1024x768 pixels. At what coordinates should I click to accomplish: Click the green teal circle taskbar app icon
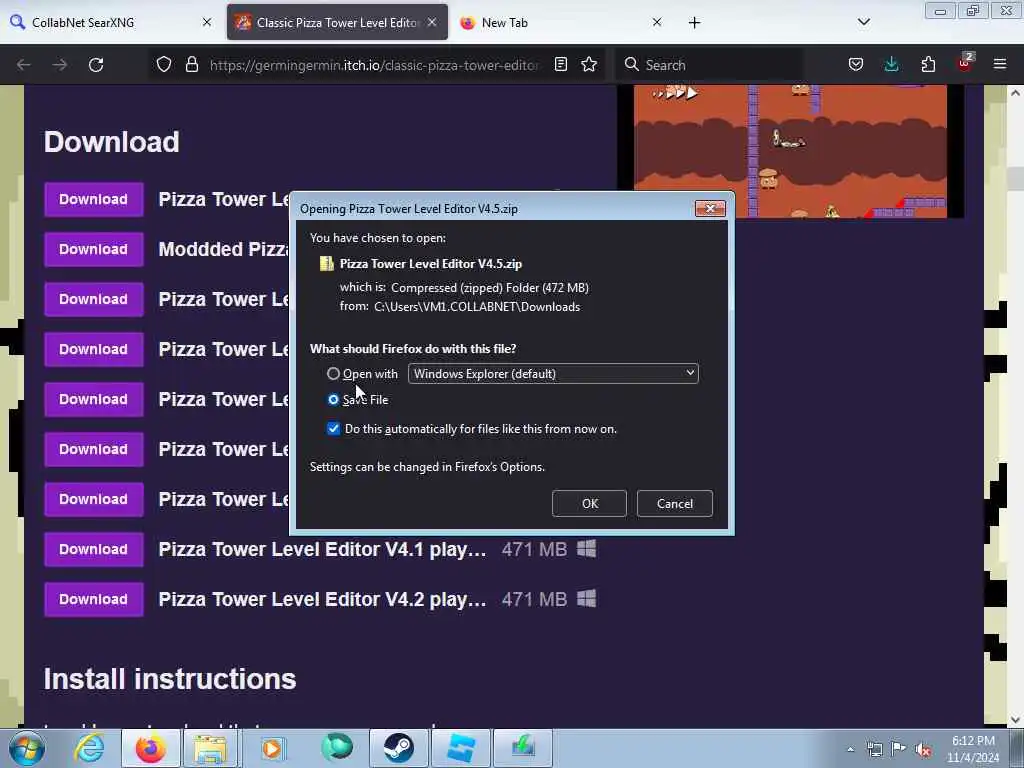(x=337, y=748)
